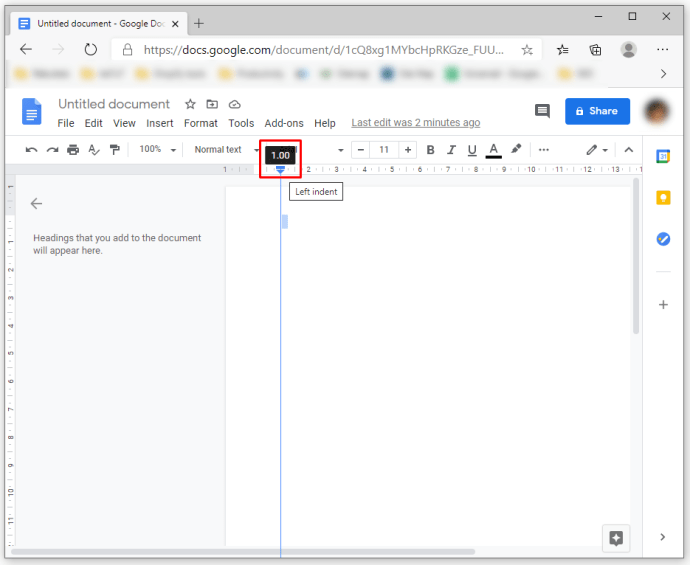The height and width of the screenshot is (565, 690).
Task: Open the Normal text style dropdown
Action: pyautogui.click(x=227, y=150)
